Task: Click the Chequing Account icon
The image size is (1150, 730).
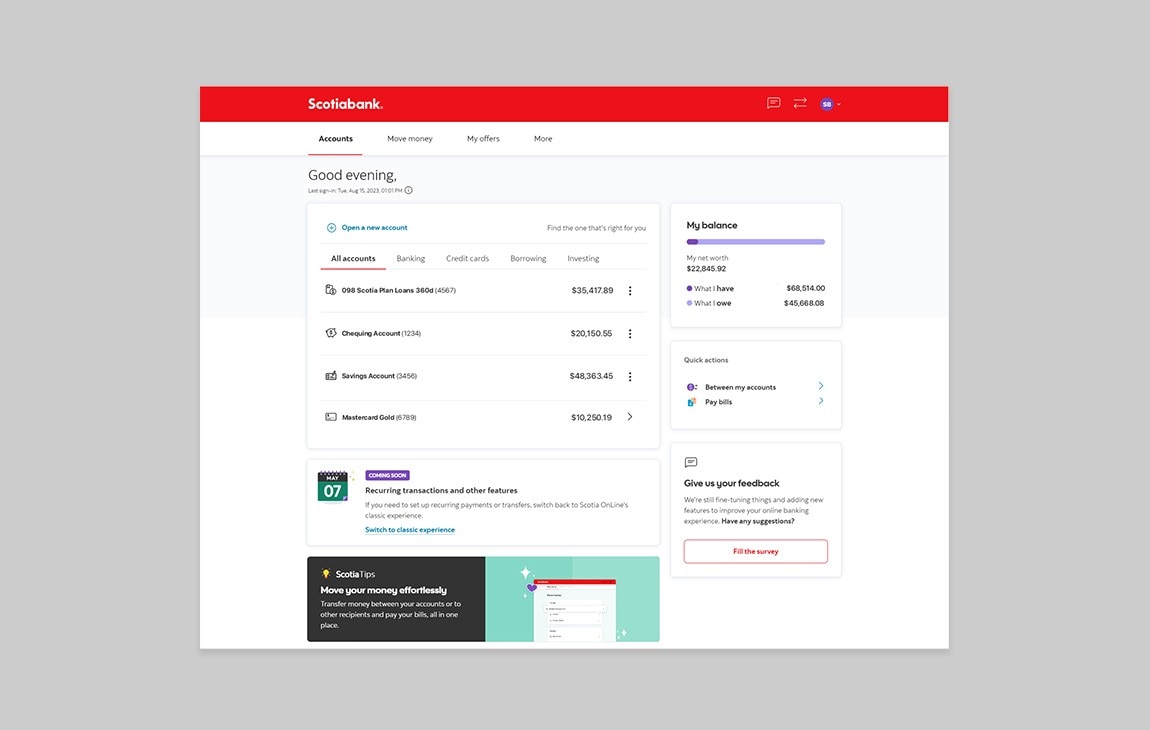Action: (x=331, y=333)
